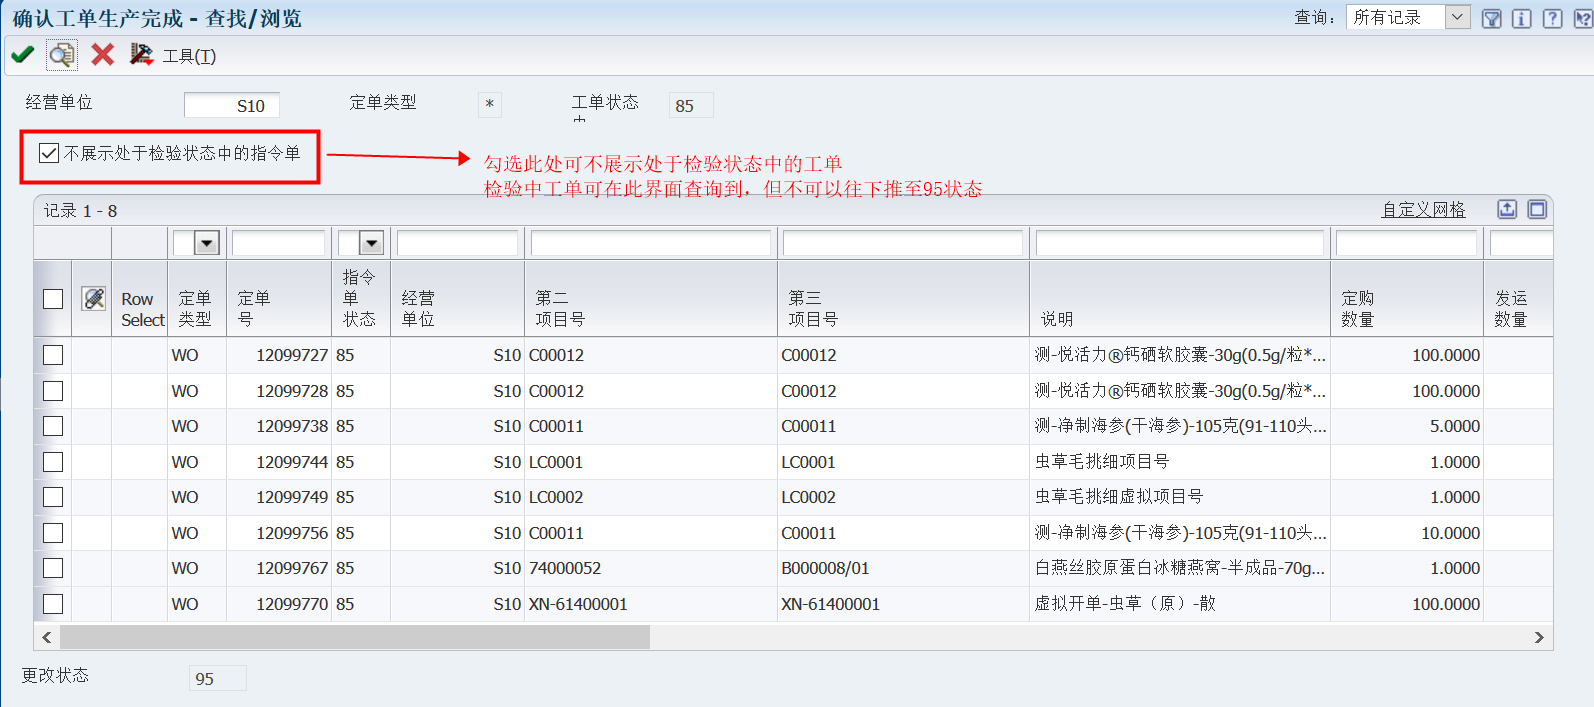Viewport: 1594px width, 707px height.
Task: Select the checkbox for order 12099756
Action: tap(53, 533)
